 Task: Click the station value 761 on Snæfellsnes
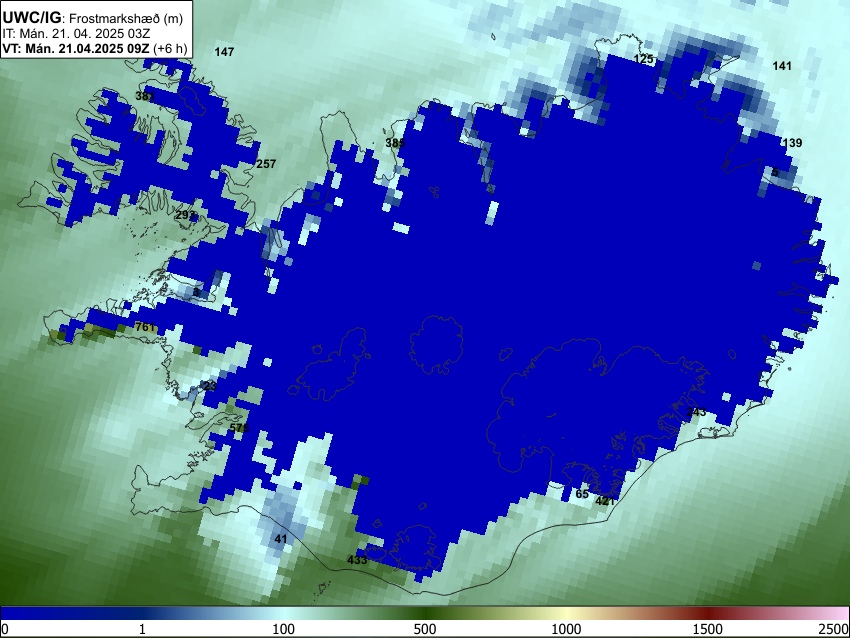(x=145, y=327)
